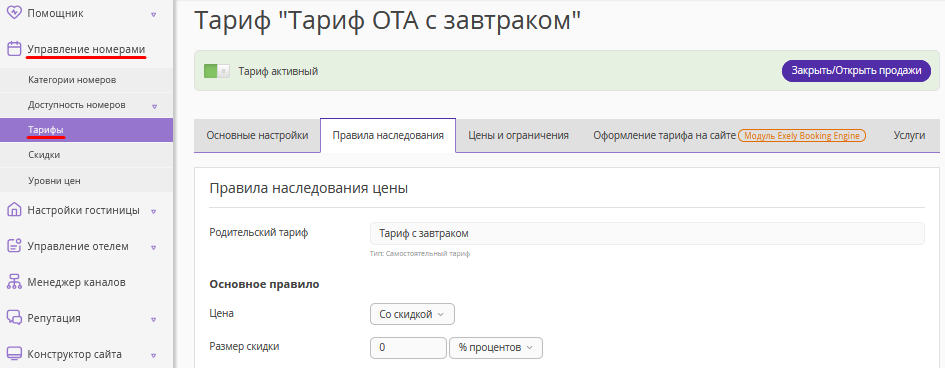Toggle the Тариф активный switch
This screenshot has height=368, width=945.
(216, 71)
